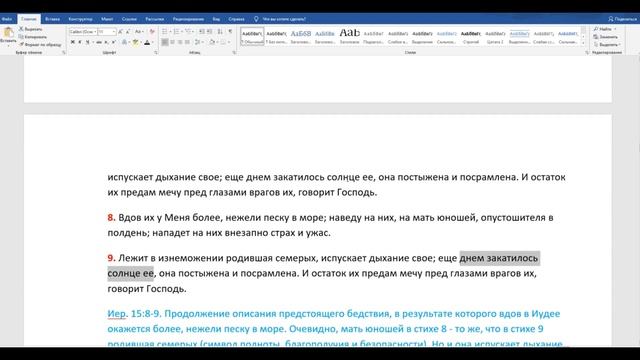Apply the Строгий style
The height and width of the screenshot is (360, 640).
point(471,36)
